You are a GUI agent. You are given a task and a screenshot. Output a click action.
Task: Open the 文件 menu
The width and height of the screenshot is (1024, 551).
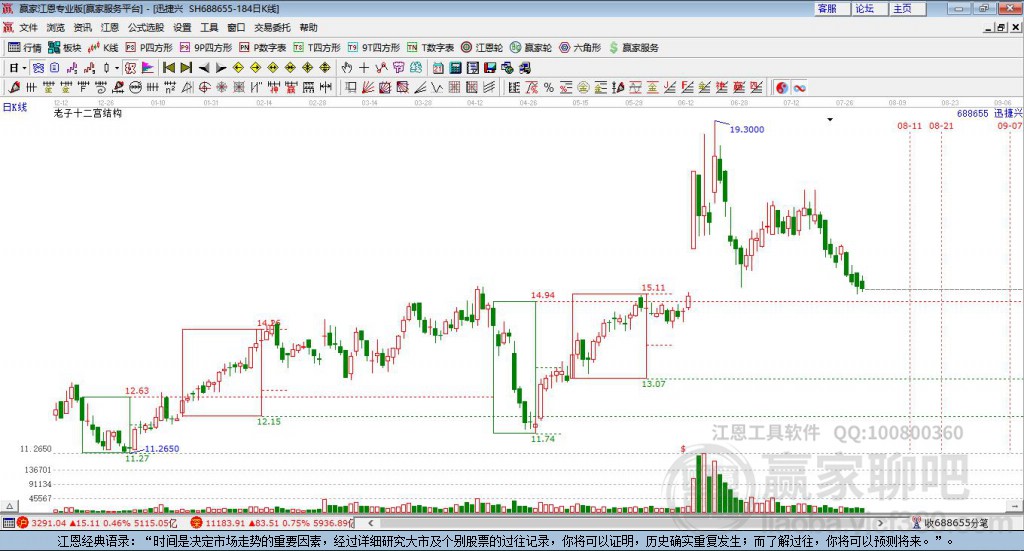pos(28,27)
